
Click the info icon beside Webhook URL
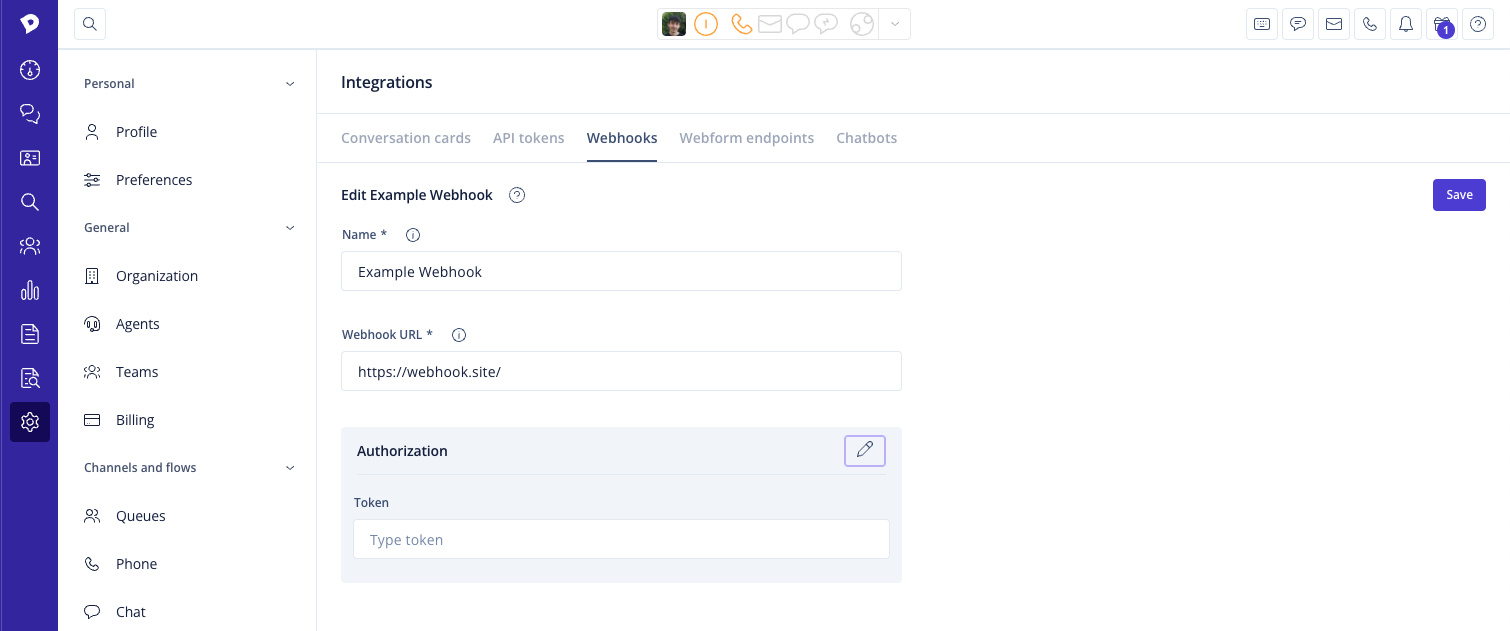point(459,335)
